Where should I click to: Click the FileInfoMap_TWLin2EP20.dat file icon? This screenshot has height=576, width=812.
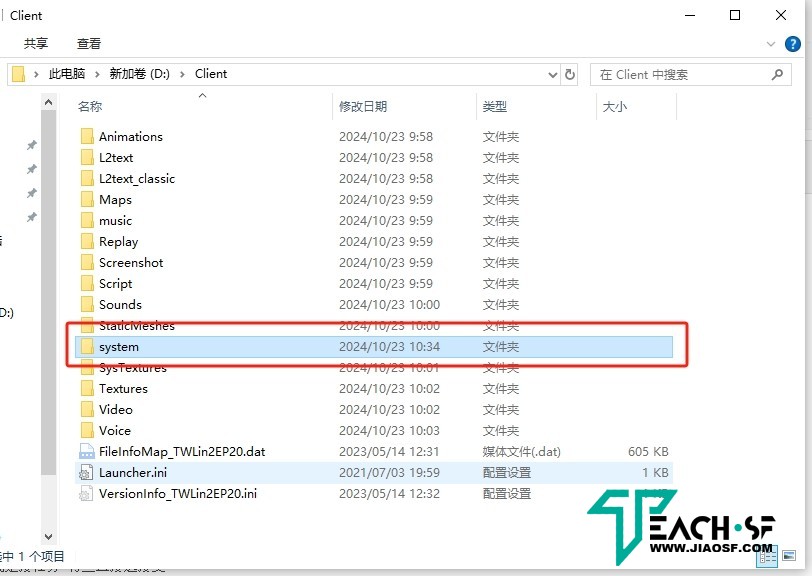click(x=86, y=452)
